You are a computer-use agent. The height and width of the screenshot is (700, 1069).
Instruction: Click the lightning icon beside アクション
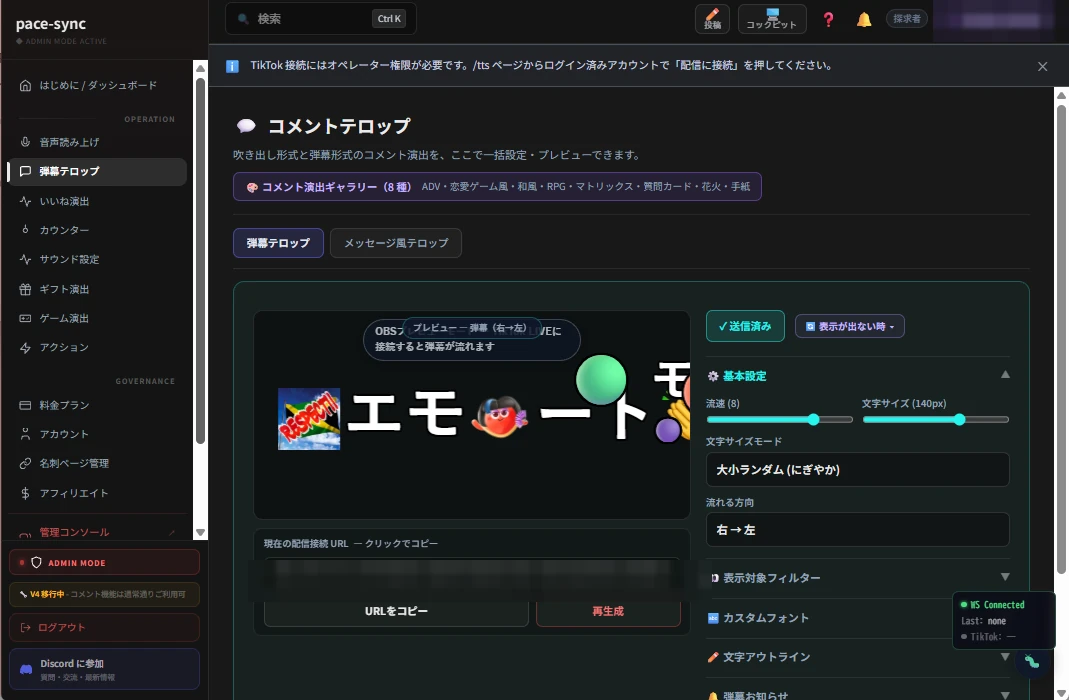[x=25, y=348]
